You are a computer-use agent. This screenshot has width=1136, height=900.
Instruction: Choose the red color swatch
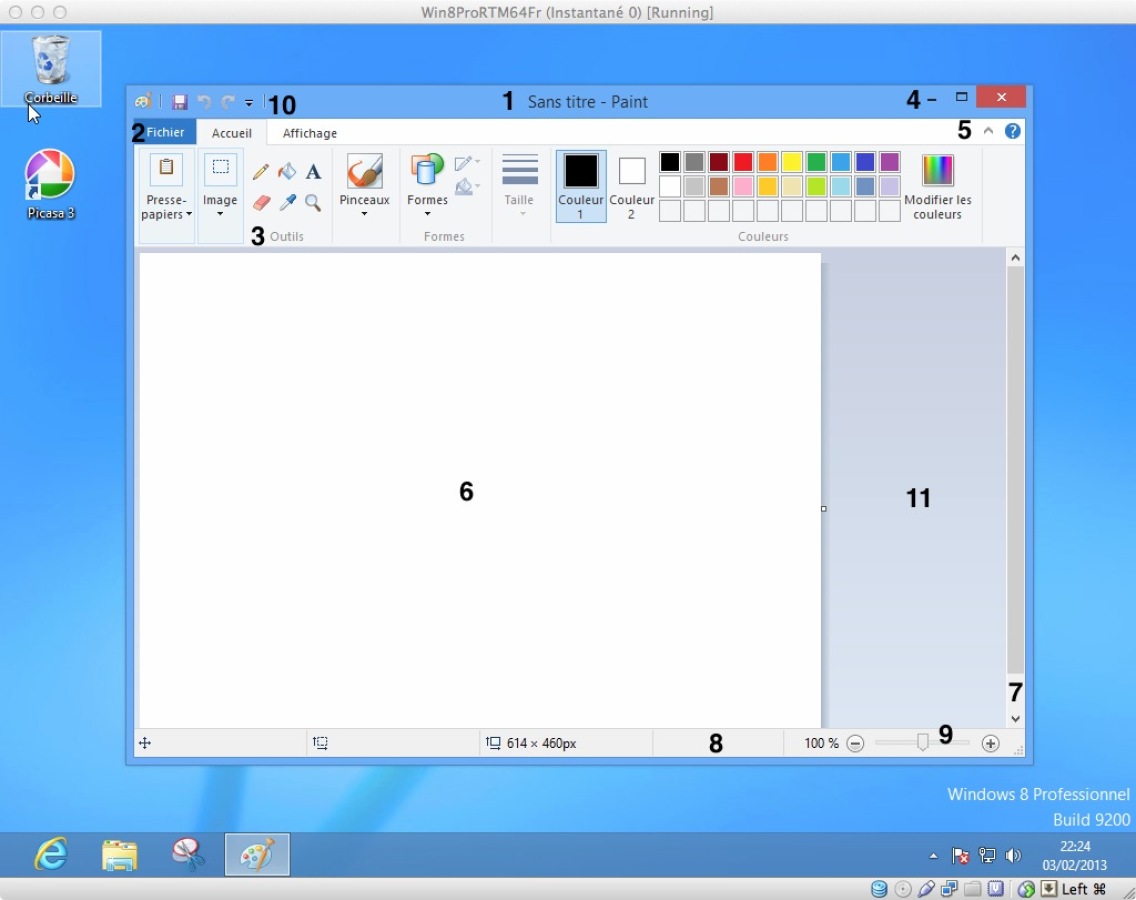[x=743, y=162]
